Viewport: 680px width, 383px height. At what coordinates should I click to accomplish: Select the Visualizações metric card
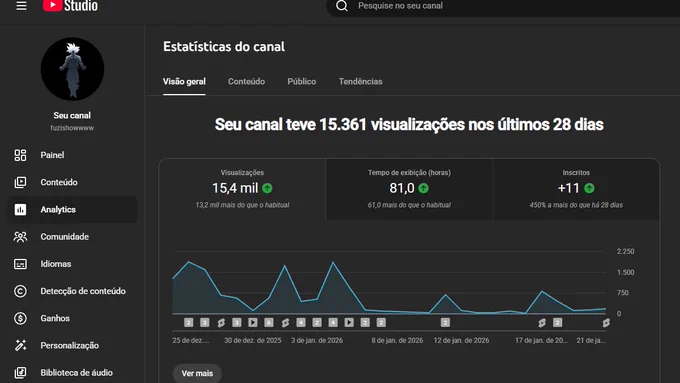click(242, 189)
